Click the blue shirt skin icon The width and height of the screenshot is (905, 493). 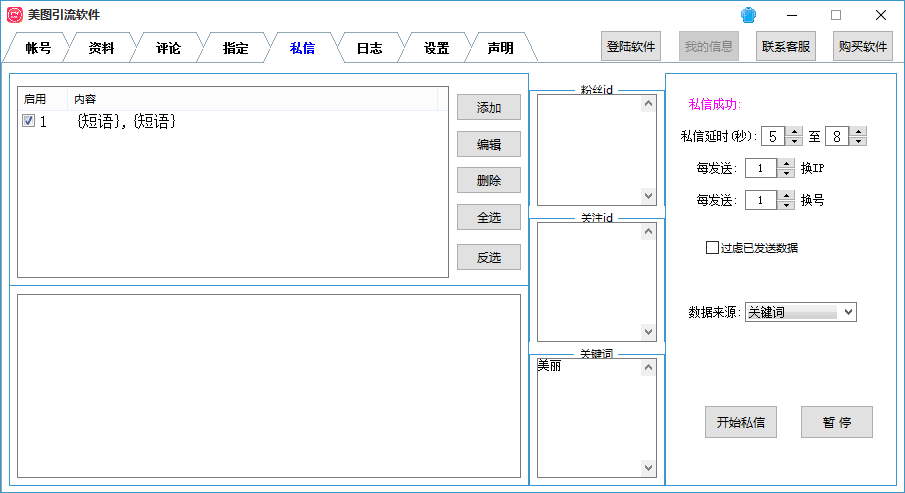(x=749, y=15)
